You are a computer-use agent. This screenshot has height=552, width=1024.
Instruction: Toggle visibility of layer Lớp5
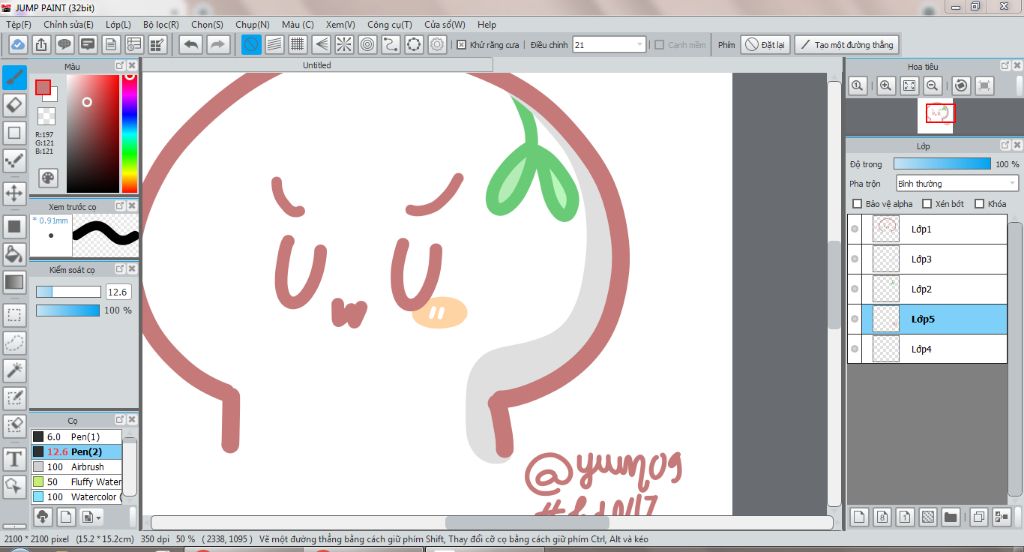point(855,319)
